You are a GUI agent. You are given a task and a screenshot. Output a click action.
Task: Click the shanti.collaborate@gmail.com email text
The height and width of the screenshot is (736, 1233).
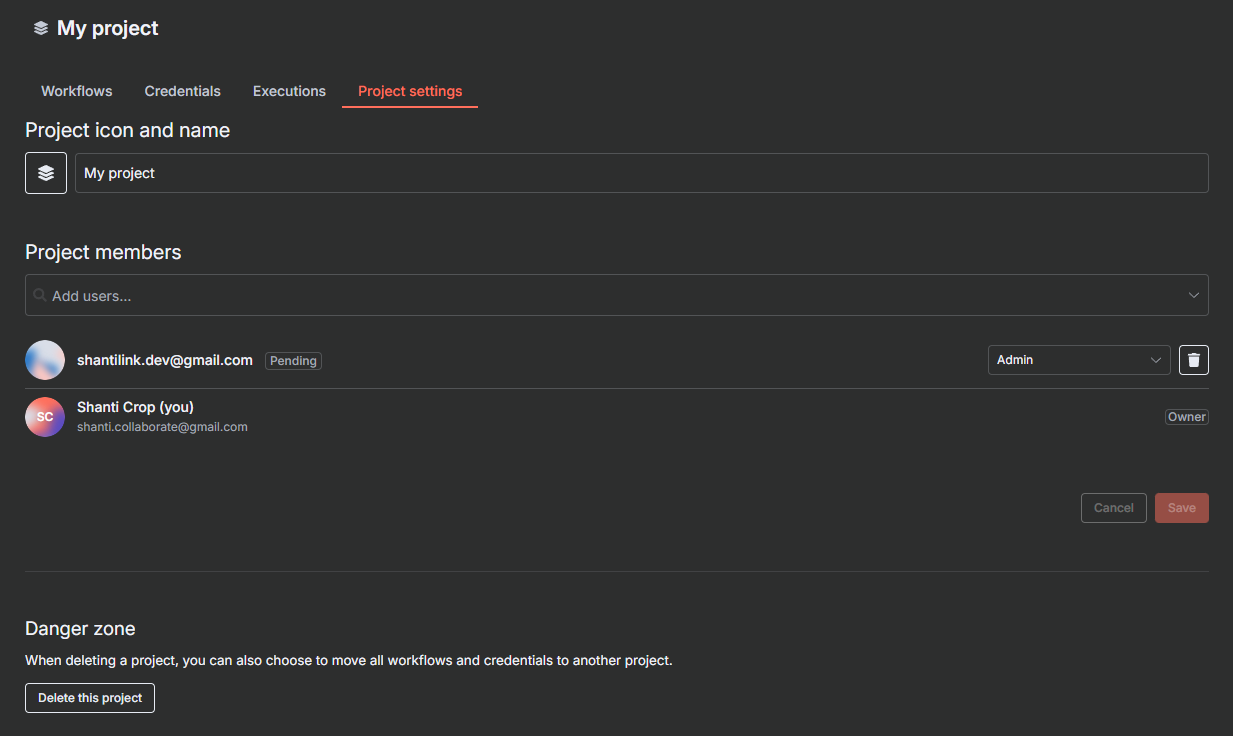[162, 427]
